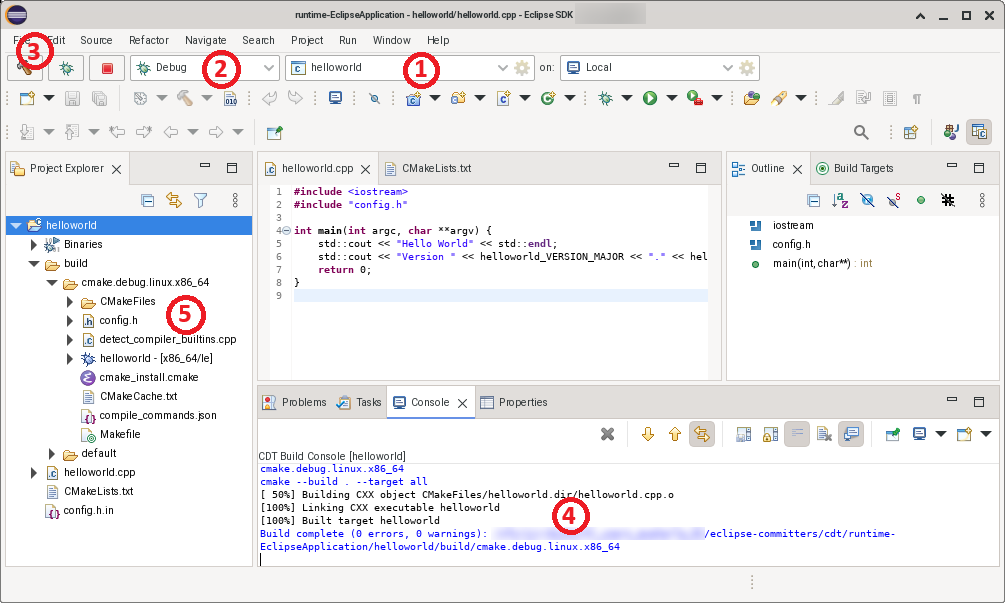The image size is (1005, 603).
Task: Toggle Hide Static Members in Outline
Action: (x=893, y=201)
